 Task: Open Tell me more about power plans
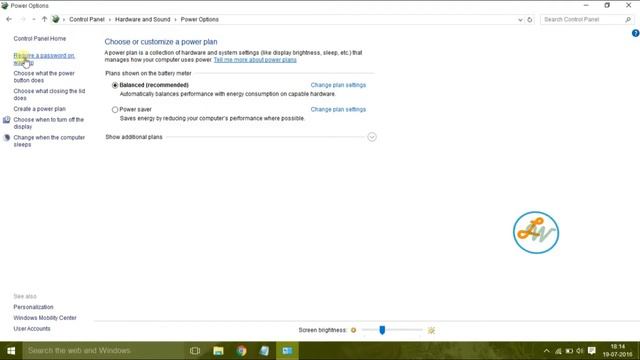tap(255, 60)
